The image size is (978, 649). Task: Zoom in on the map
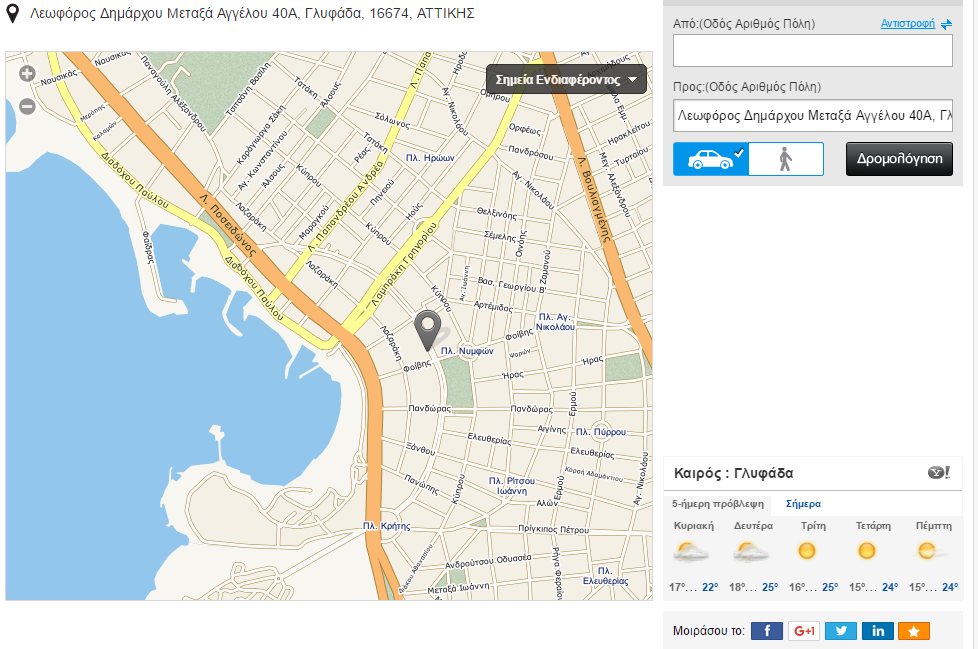27,73
